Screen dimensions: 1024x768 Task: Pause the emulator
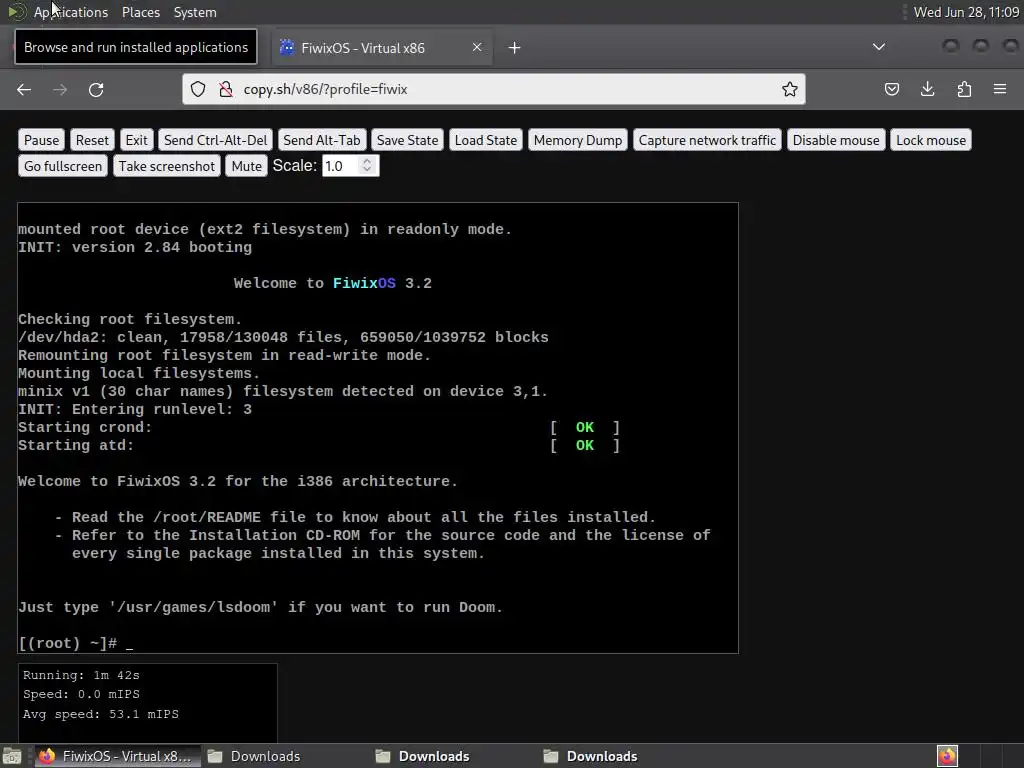point(41,140)
